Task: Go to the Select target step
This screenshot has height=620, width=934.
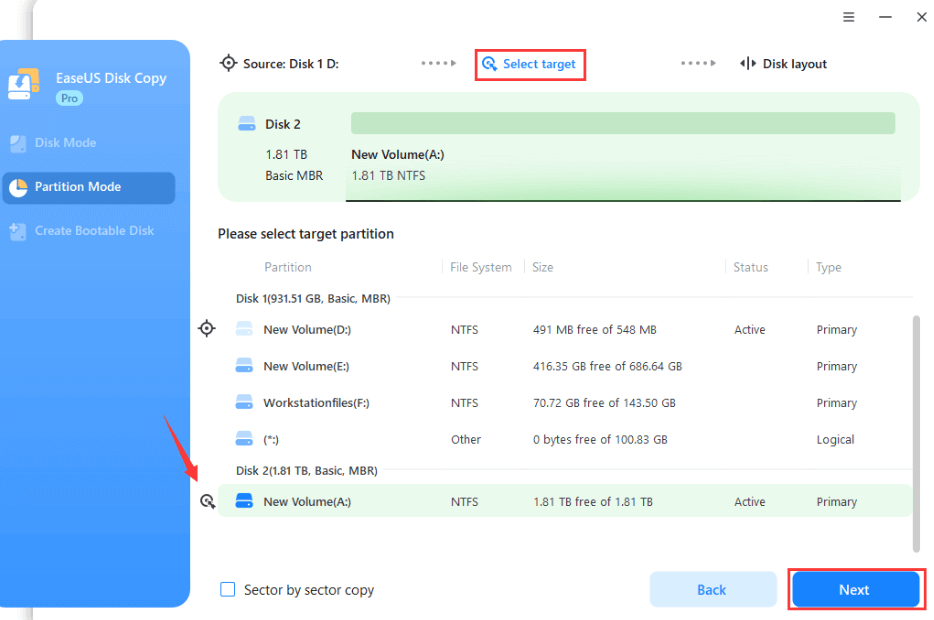Action: point(530,64)
